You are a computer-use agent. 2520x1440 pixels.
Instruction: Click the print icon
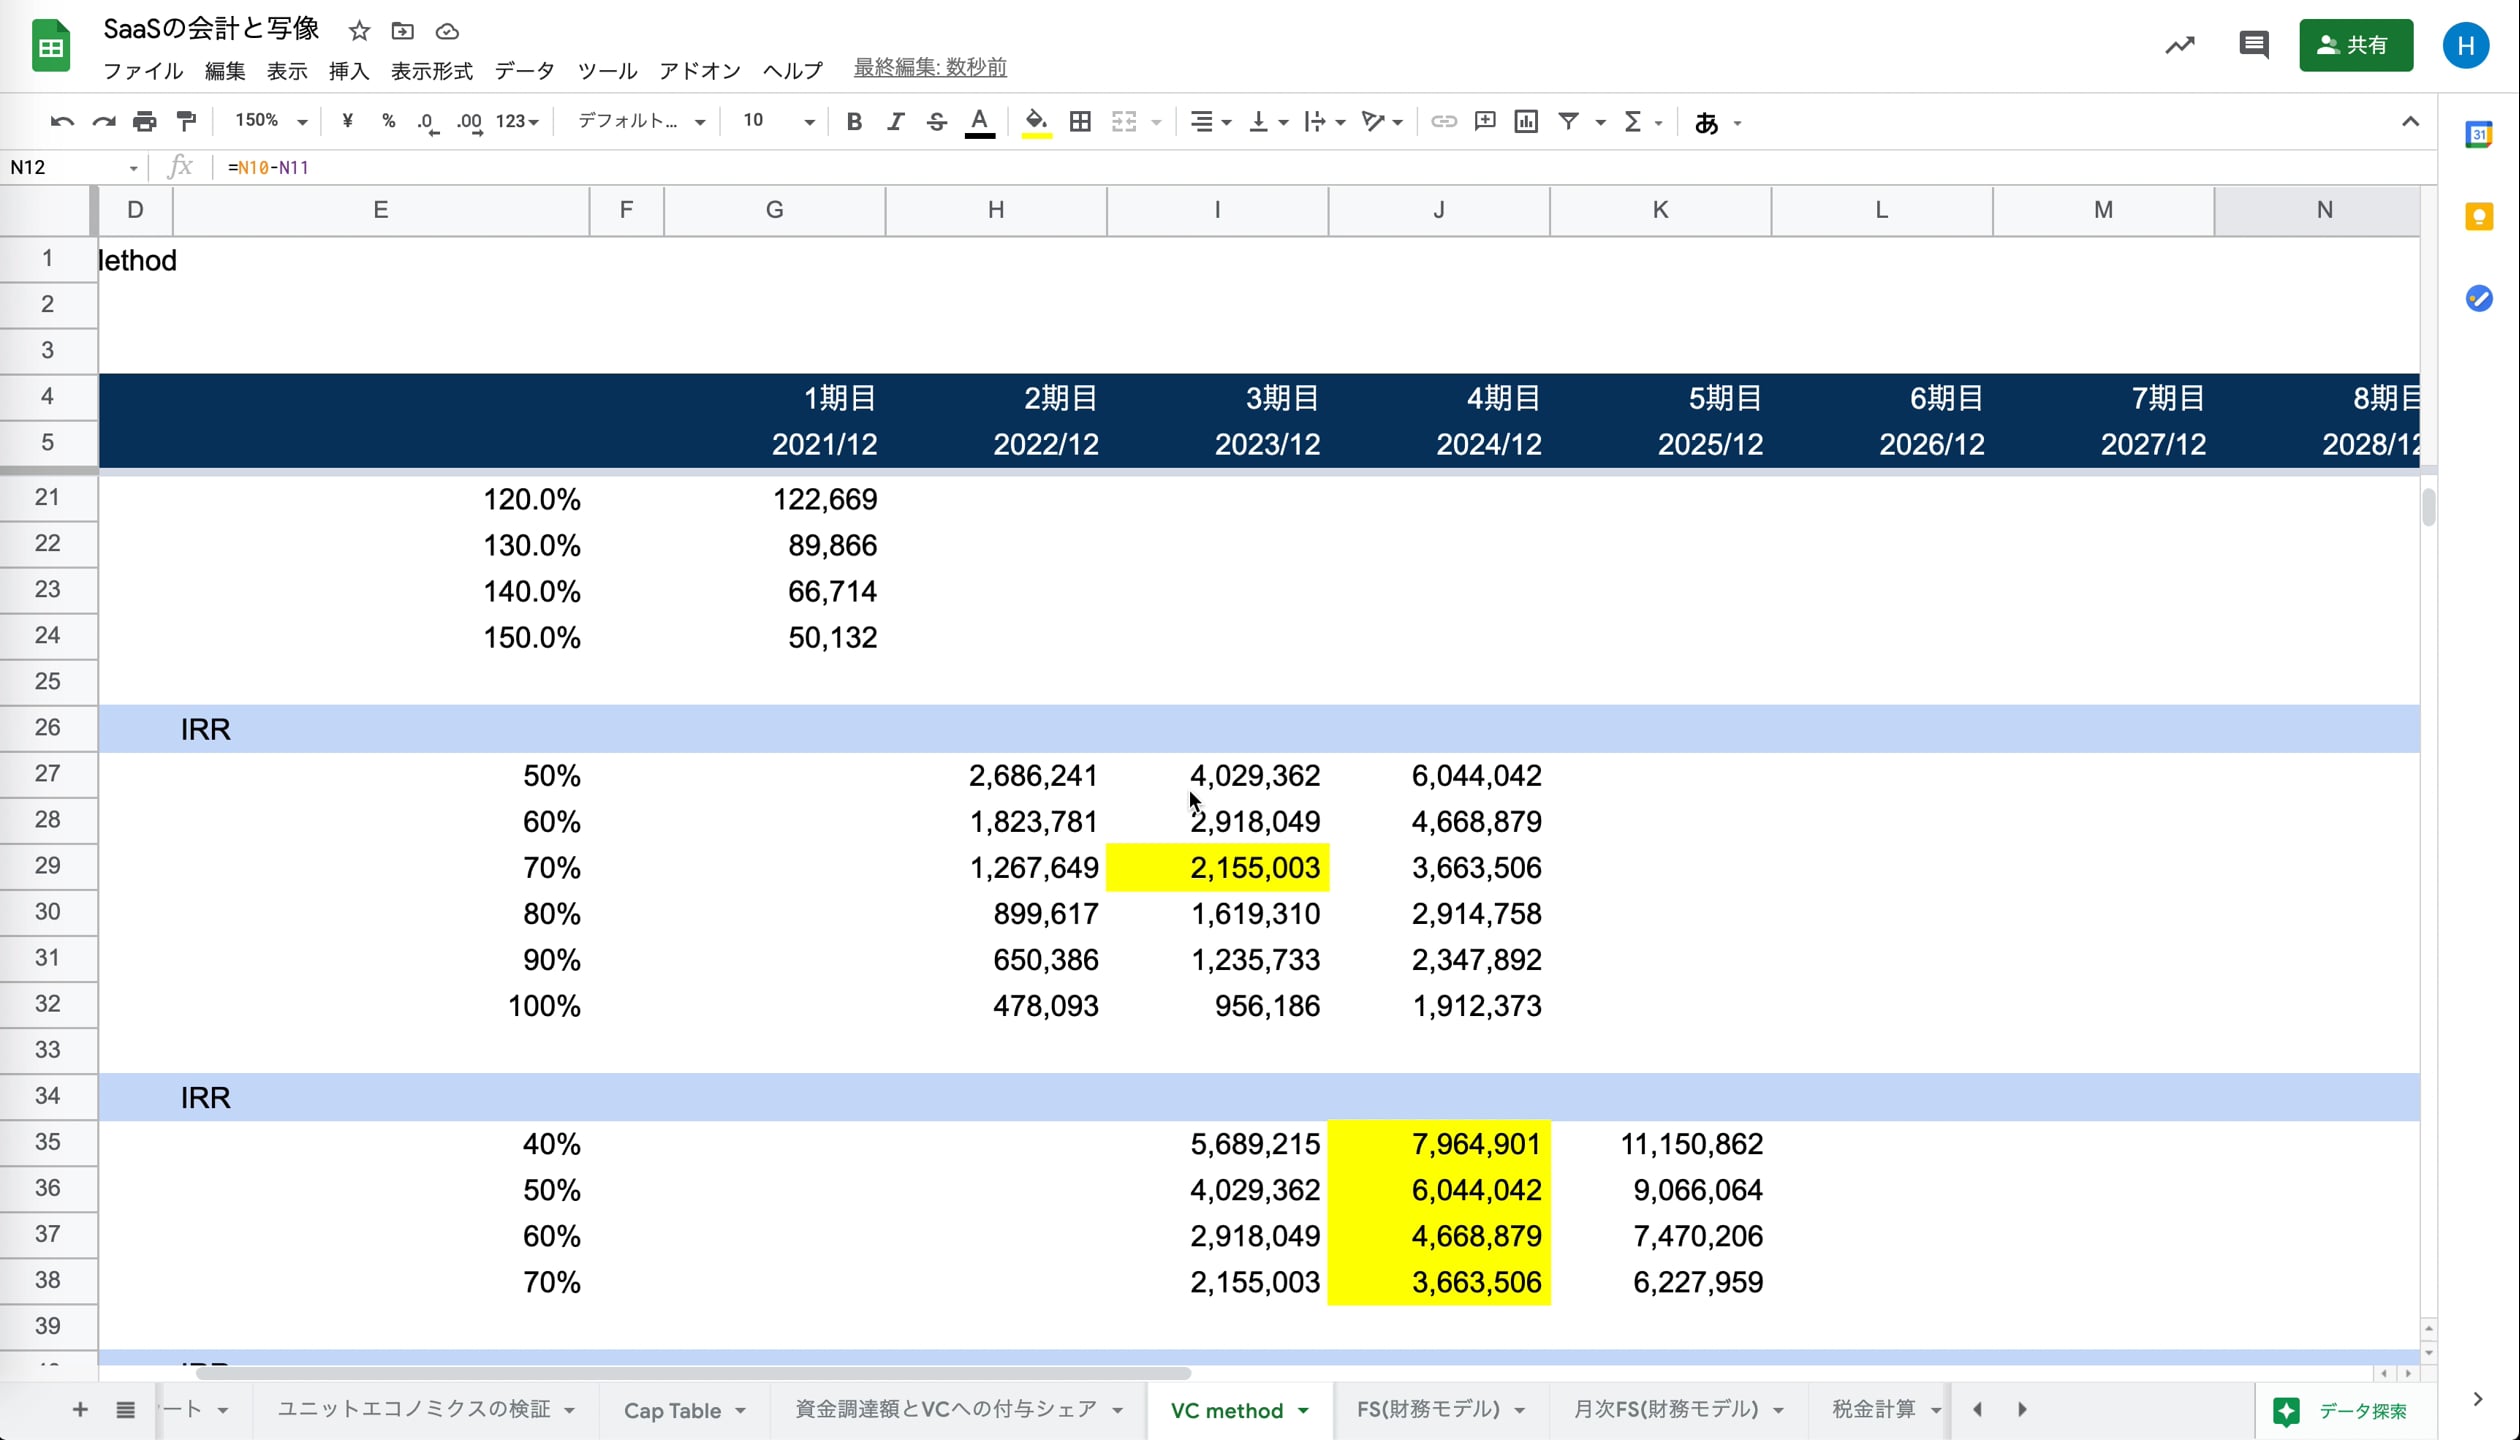(145, 122)
